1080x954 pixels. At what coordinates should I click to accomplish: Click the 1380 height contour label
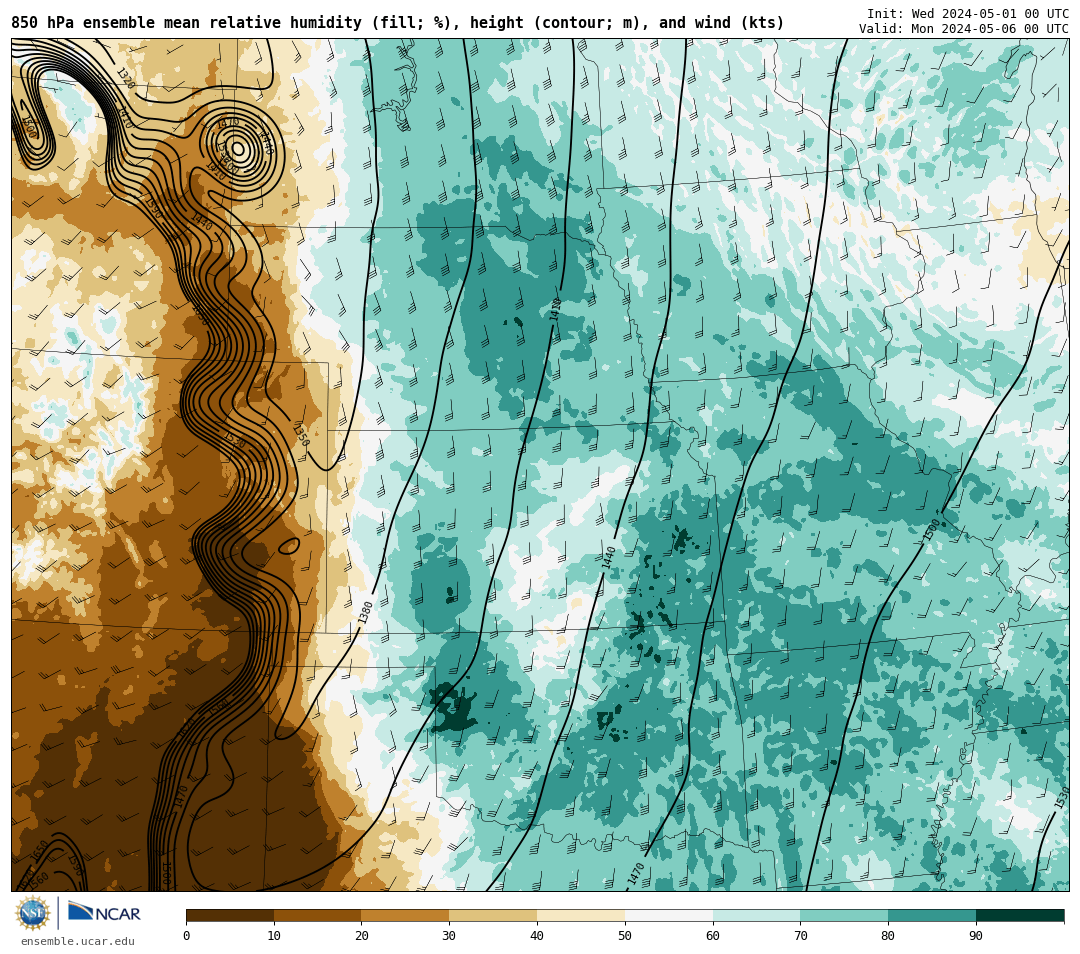point(366,612)
